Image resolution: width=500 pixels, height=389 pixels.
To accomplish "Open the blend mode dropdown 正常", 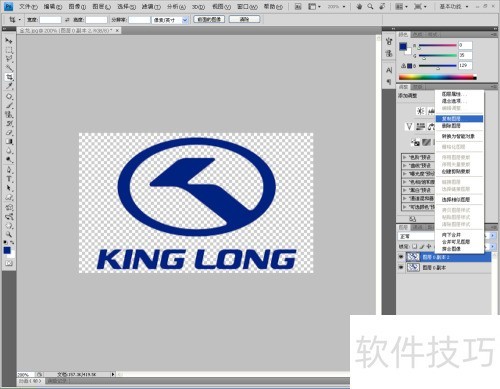I will pyautogui.click(x=417, y=236).
